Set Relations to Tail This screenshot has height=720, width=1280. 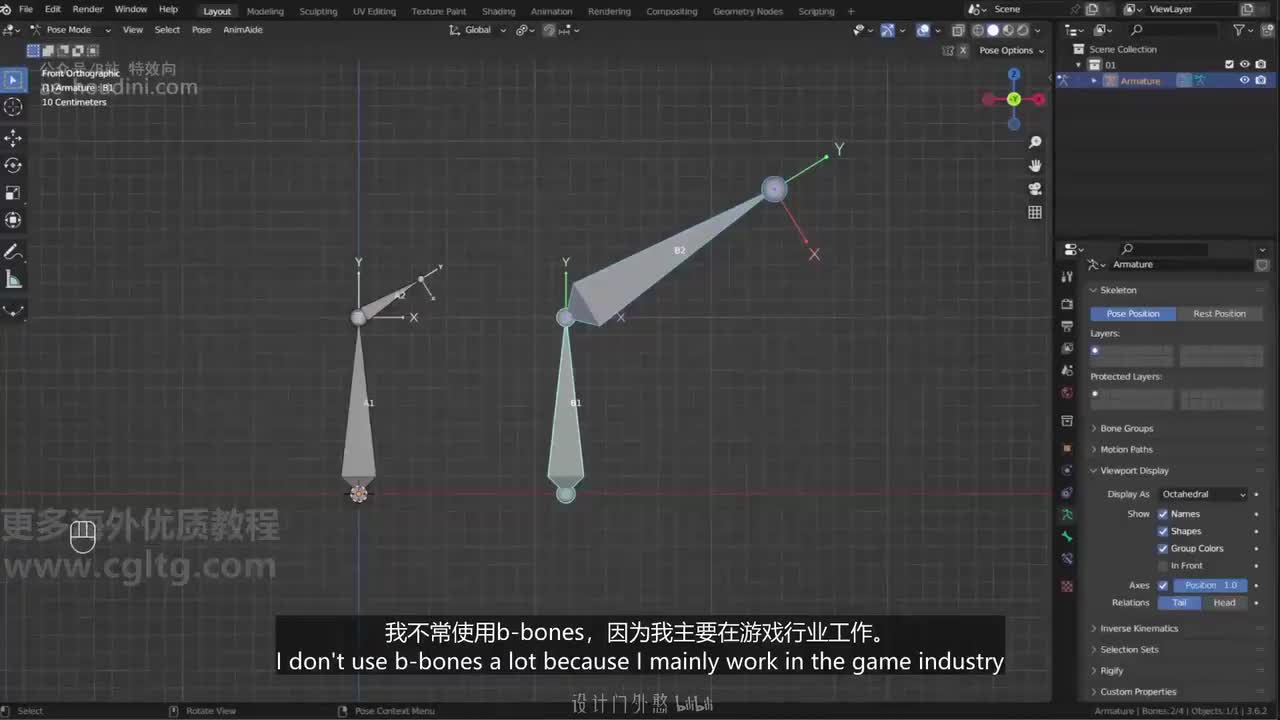1179,602
